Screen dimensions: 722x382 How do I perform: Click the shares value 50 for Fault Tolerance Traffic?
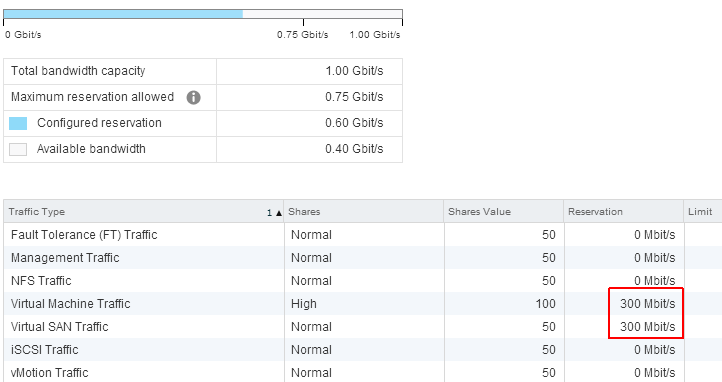coord(548,235)
